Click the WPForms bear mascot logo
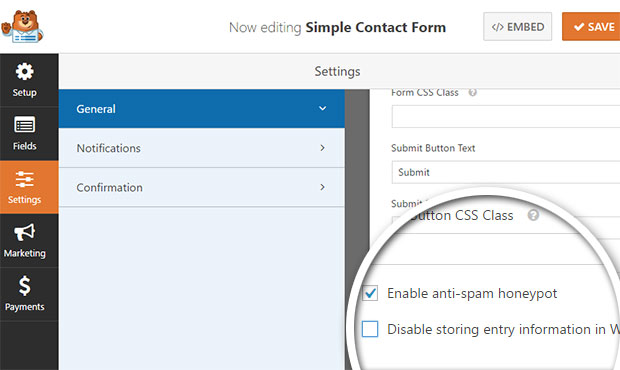The image size is (620, 370). pyautogui.click(x=22, y=26)
